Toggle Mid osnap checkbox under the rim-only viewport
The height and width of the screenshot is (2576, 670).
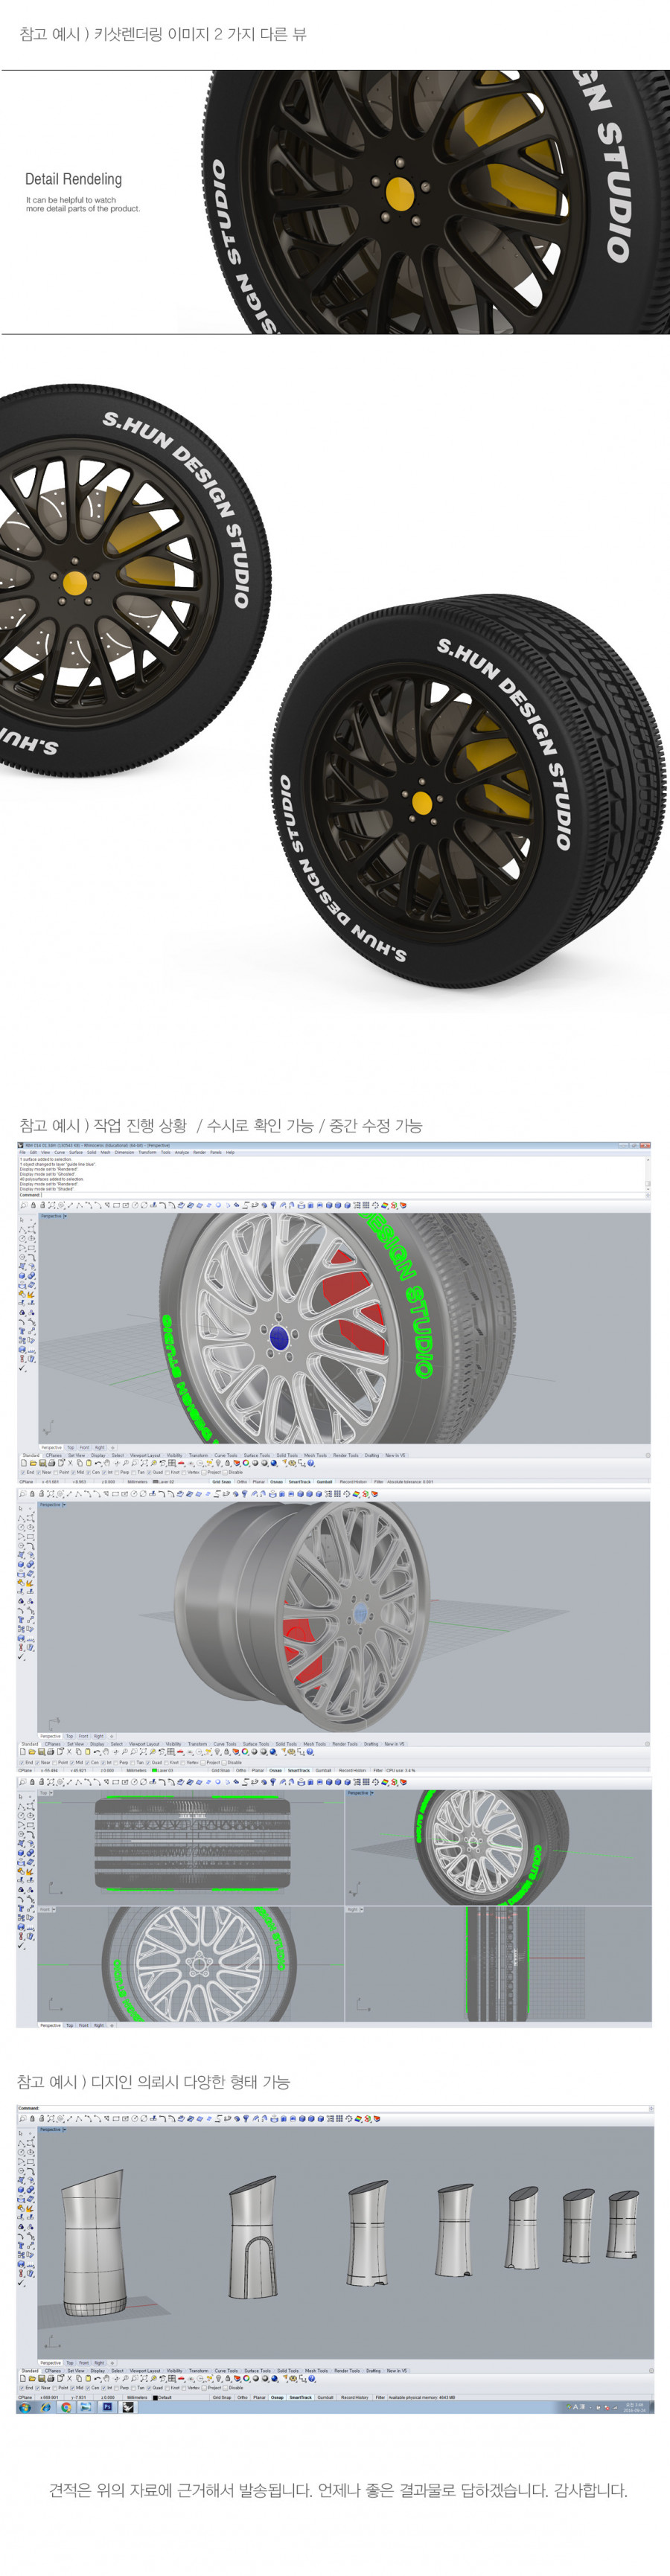[73, 1761]
